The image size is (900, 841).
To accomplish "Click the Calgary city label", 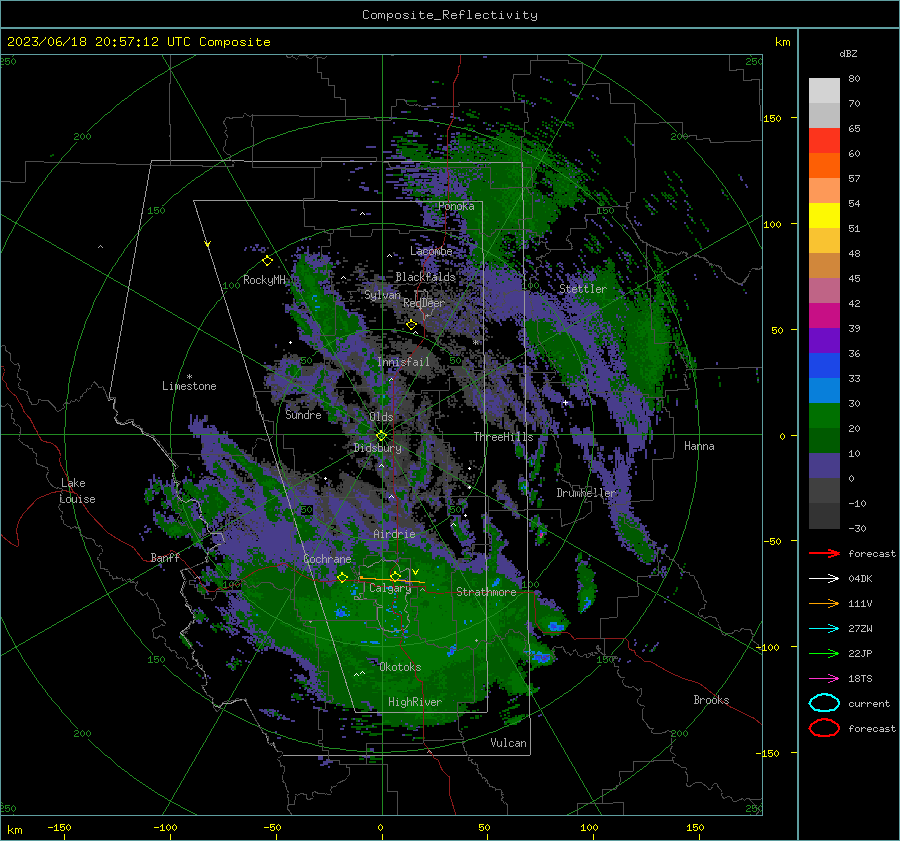I will (x=390, y=588).
